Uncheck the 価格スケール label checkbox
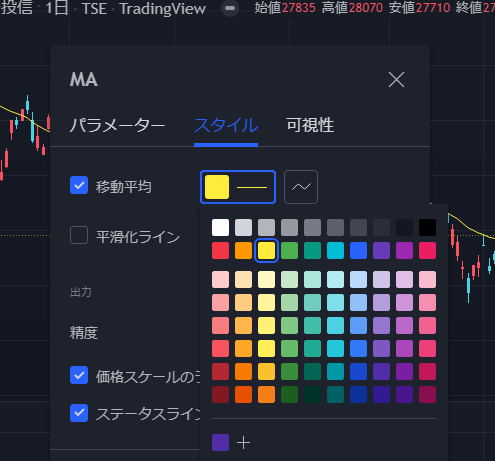 click(x=79, y=375)
